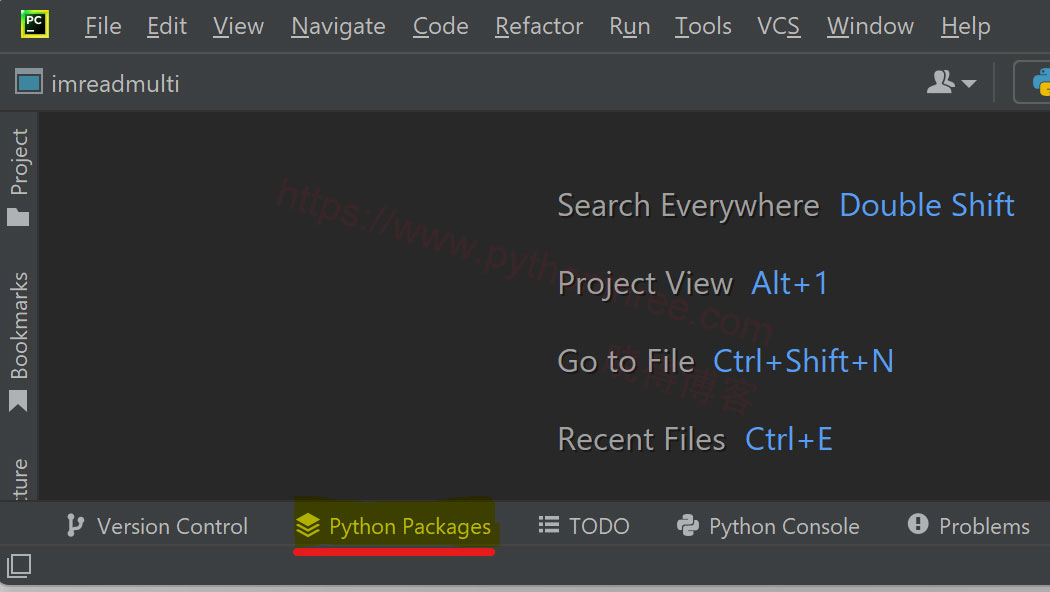Open the Code With Me dropdown arrow
The image size is (1050, 592).
[x=969, y=84]
